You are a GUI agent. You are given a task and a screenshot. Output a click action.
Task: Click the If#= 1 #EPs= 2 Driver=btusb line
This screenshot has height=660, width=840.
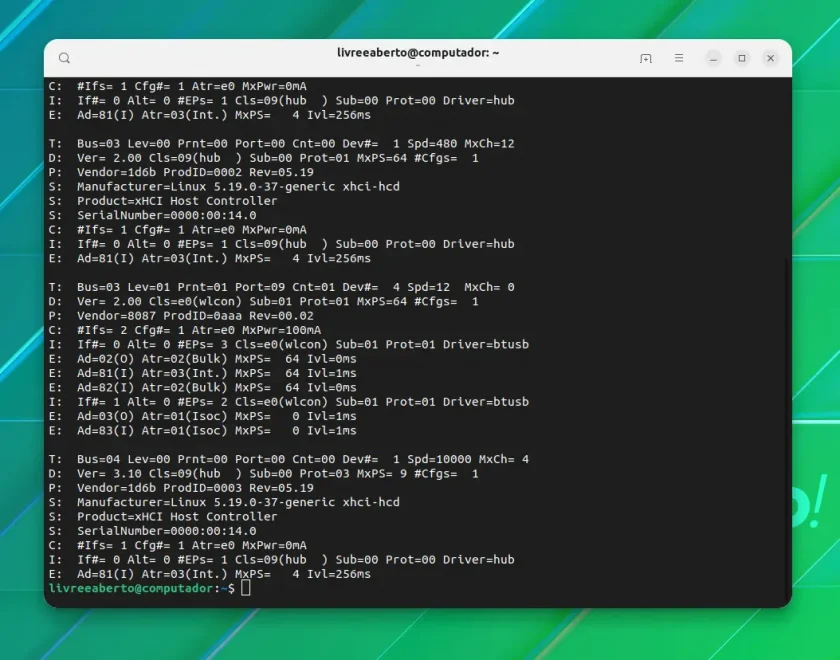click(288, 402)
